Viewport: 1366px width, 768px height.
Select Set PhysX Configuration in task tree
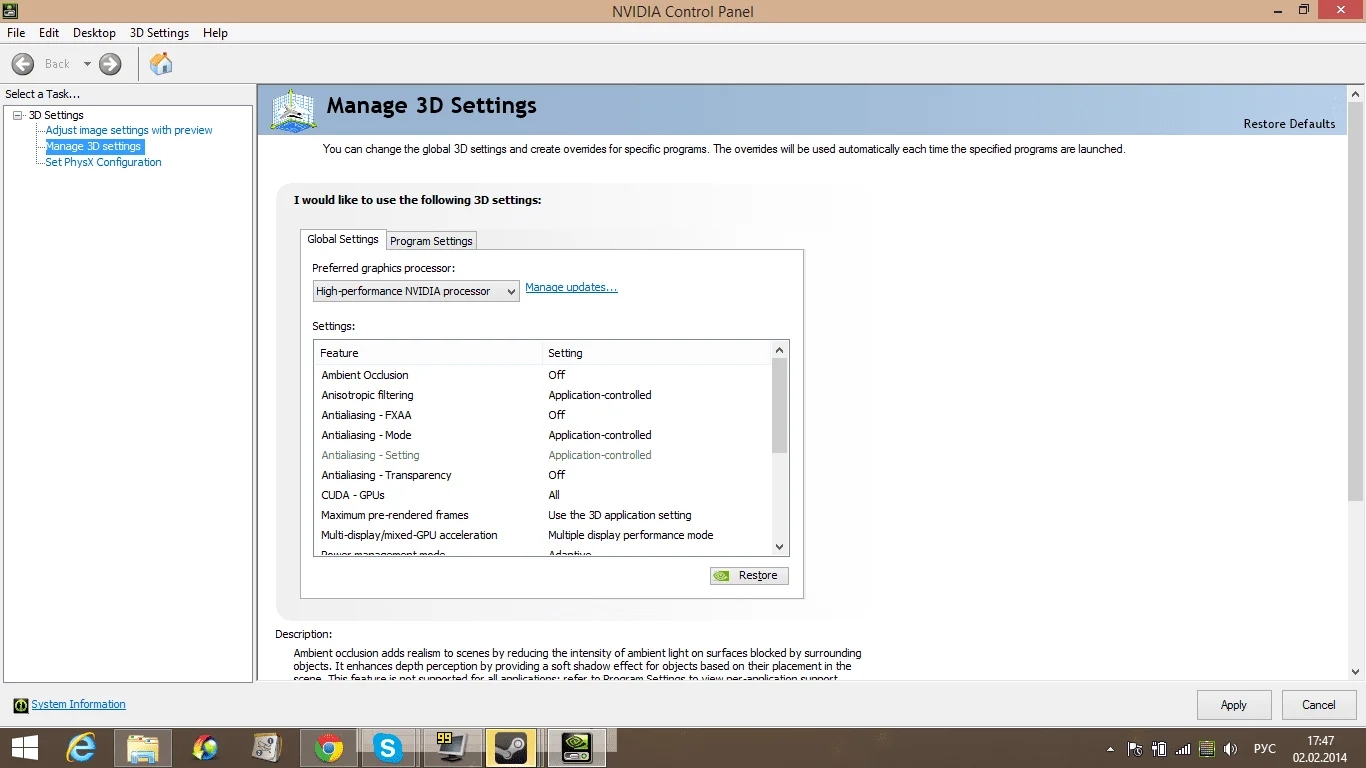click(103, 162)
